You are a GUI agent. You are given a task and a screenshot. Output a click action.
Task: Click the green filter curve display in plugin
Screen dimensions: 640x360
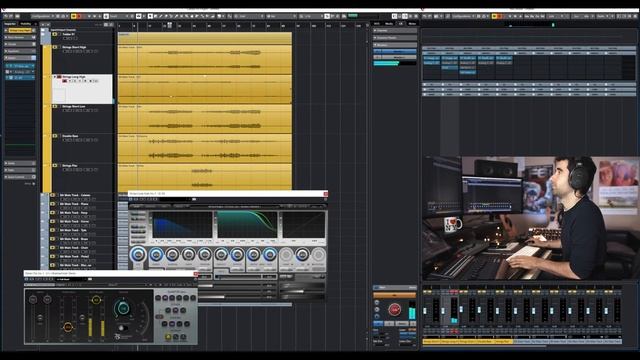click(247, 224)
